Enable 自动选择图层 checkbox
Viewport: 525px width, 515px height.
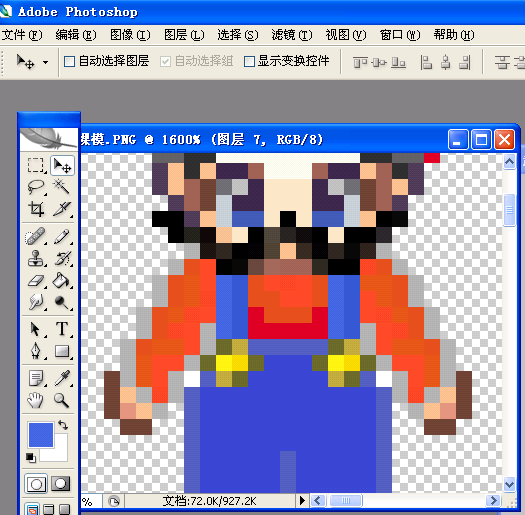[69, 61]
